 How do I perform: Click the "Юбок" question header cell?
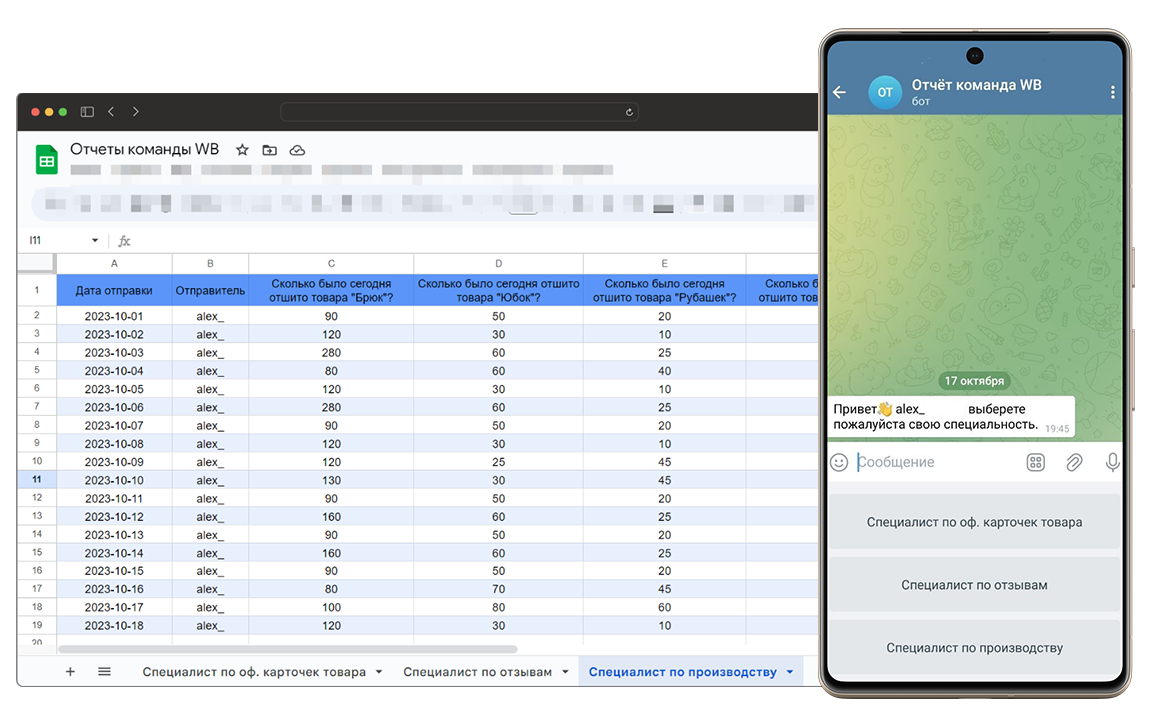pos(499,290)
